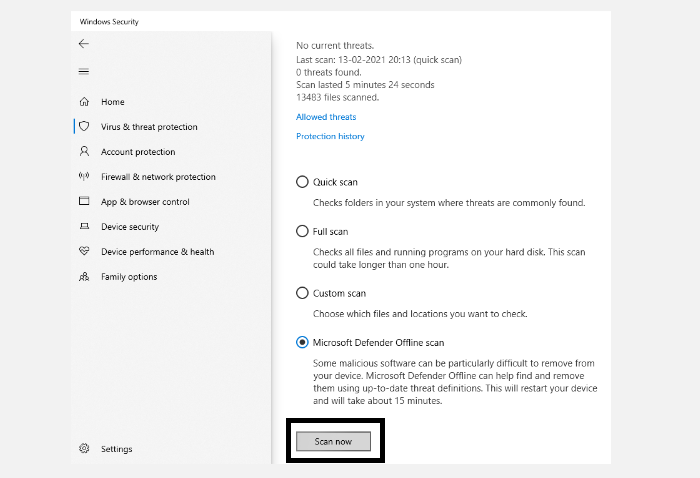Switch to App & browser control
The image size is (700, 478).
coord(145,202)
